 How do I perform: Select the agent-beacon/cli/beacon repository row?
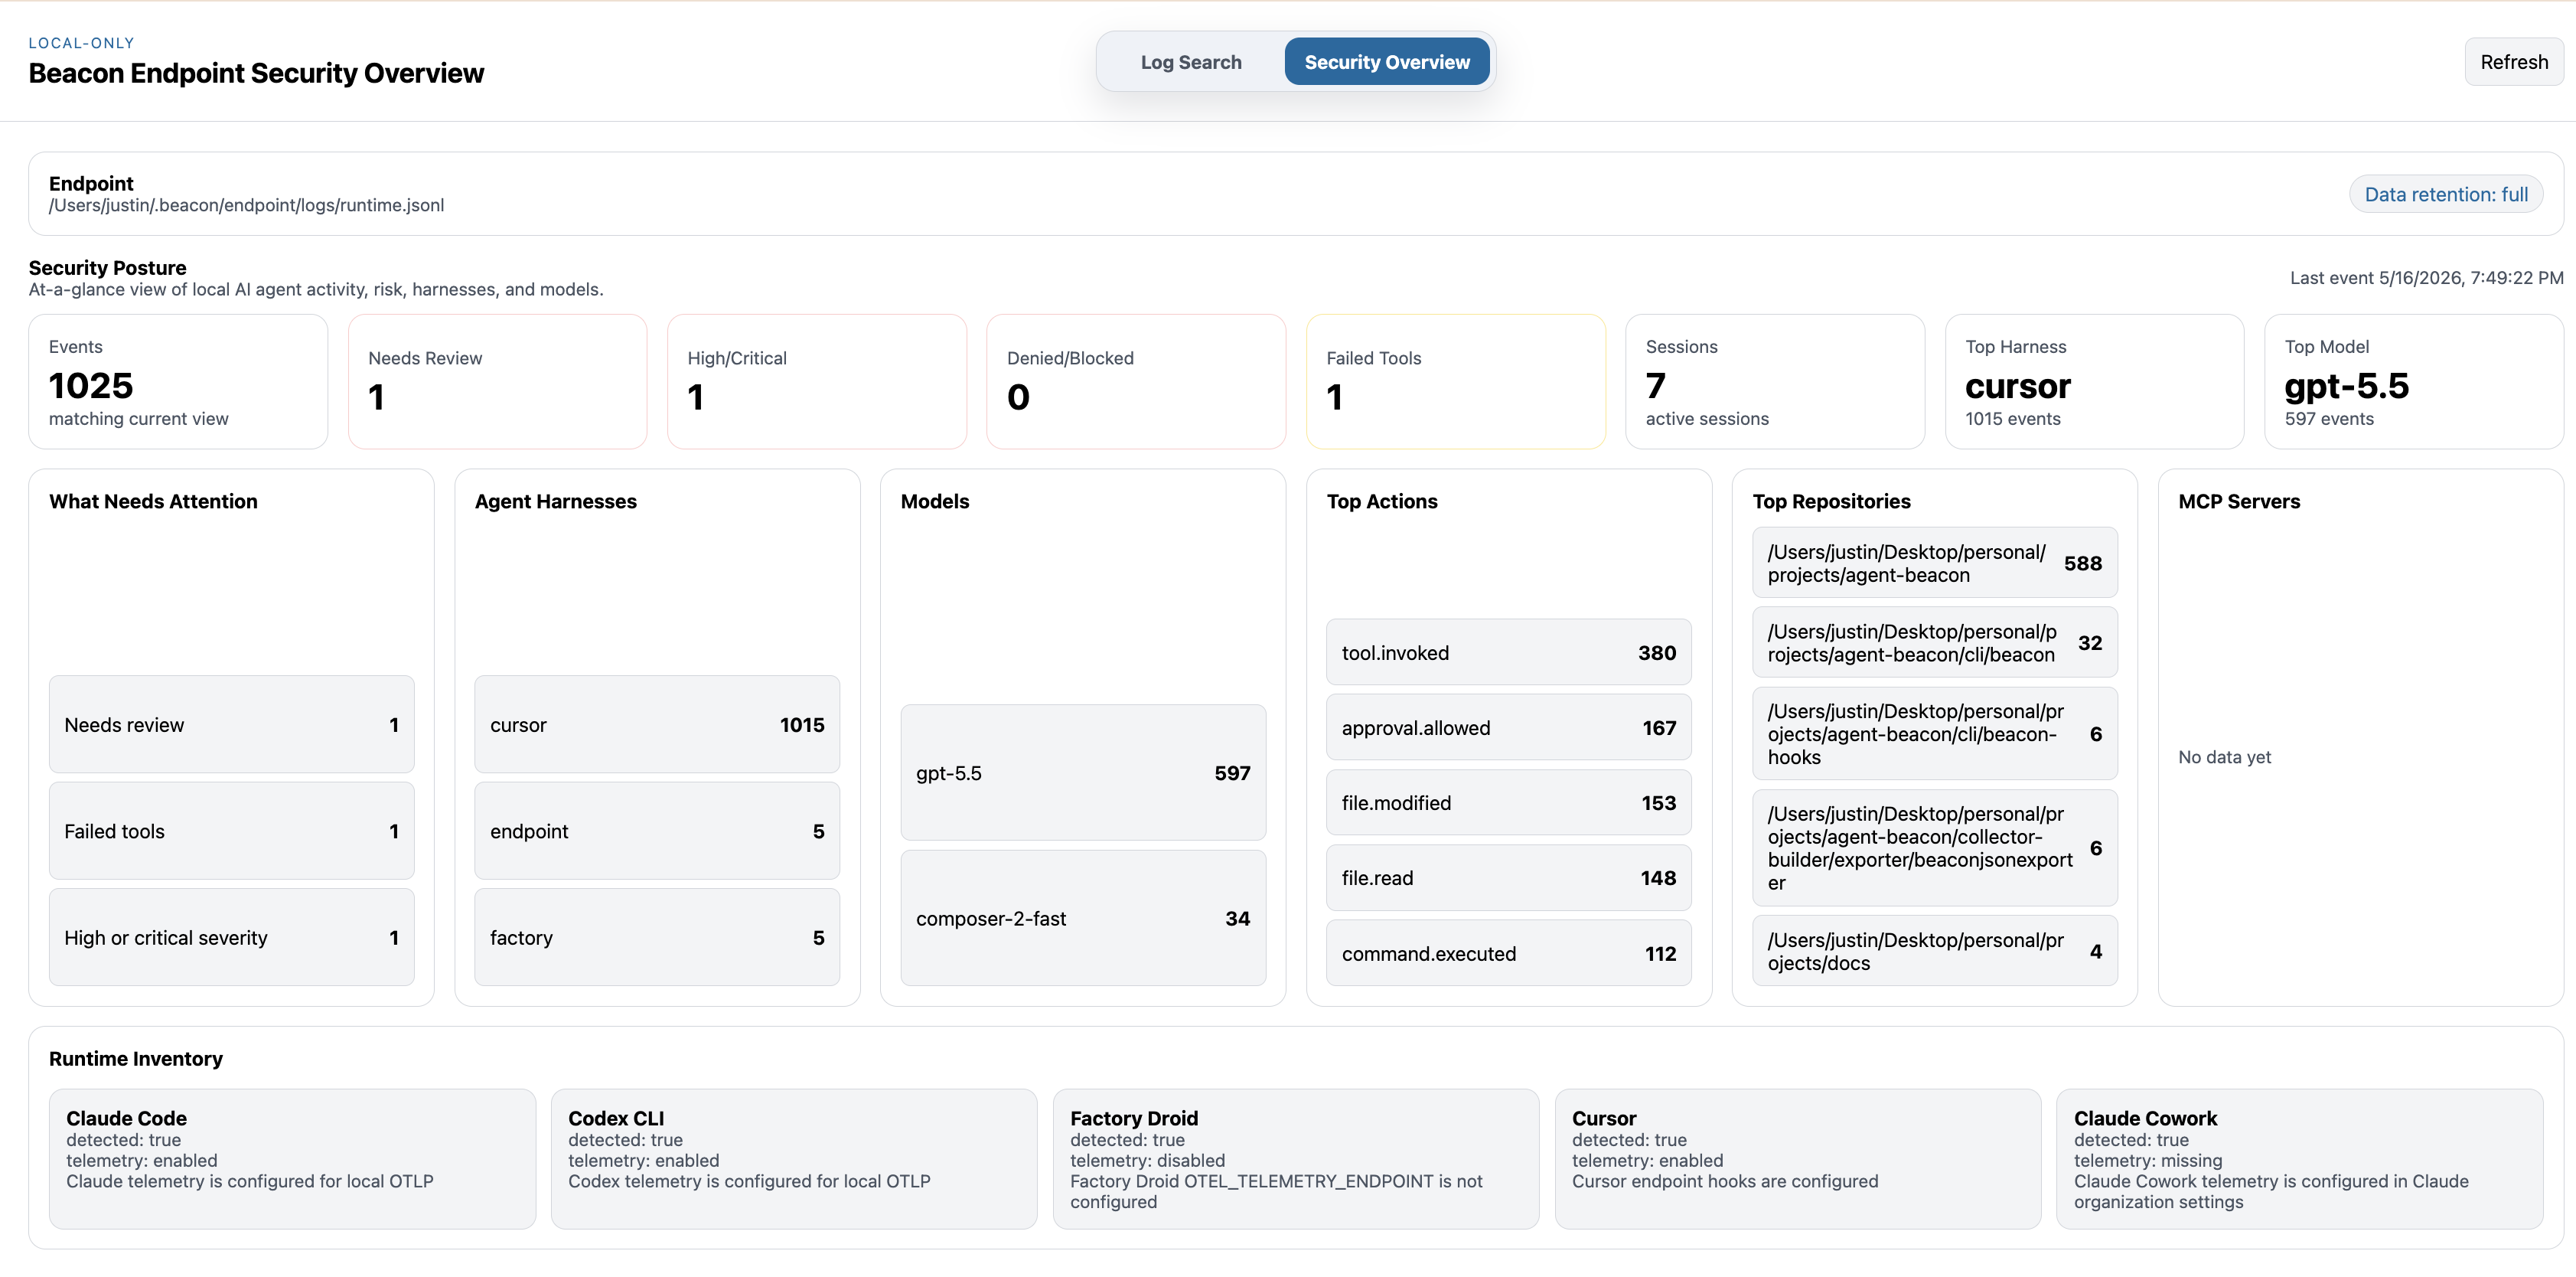1934,642
